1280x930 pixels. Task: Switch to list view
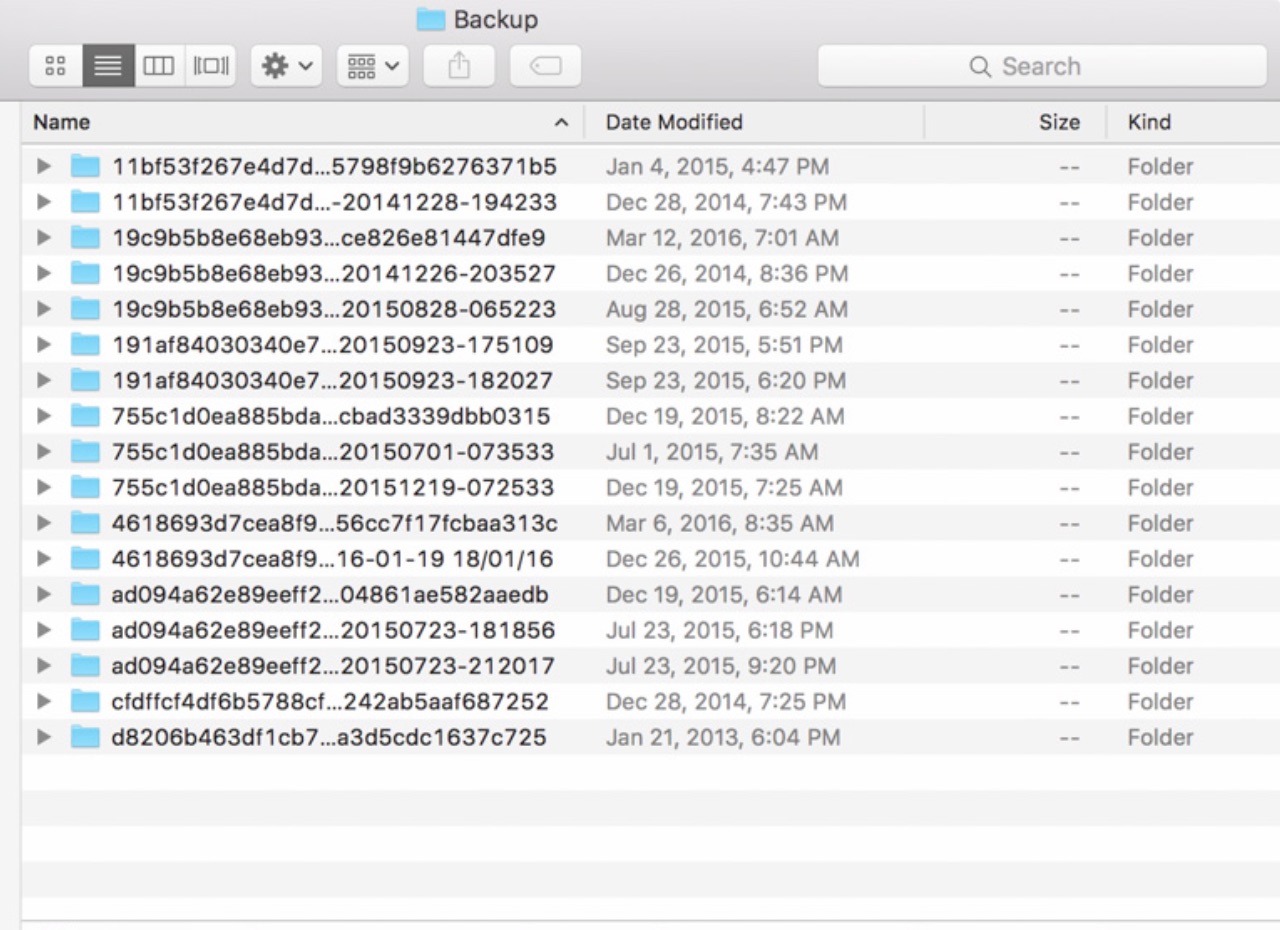[x=108, y=66]
